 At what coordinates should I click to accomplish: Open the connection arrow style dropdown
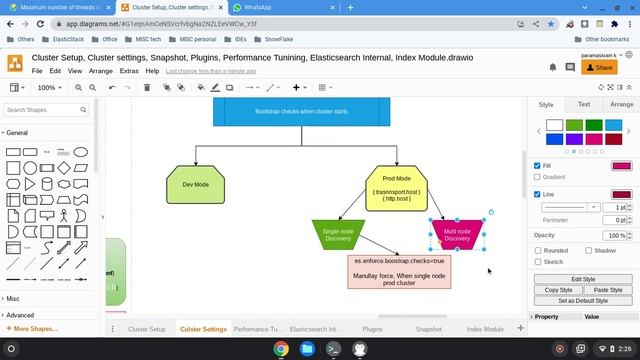click(x=252, y=87)
